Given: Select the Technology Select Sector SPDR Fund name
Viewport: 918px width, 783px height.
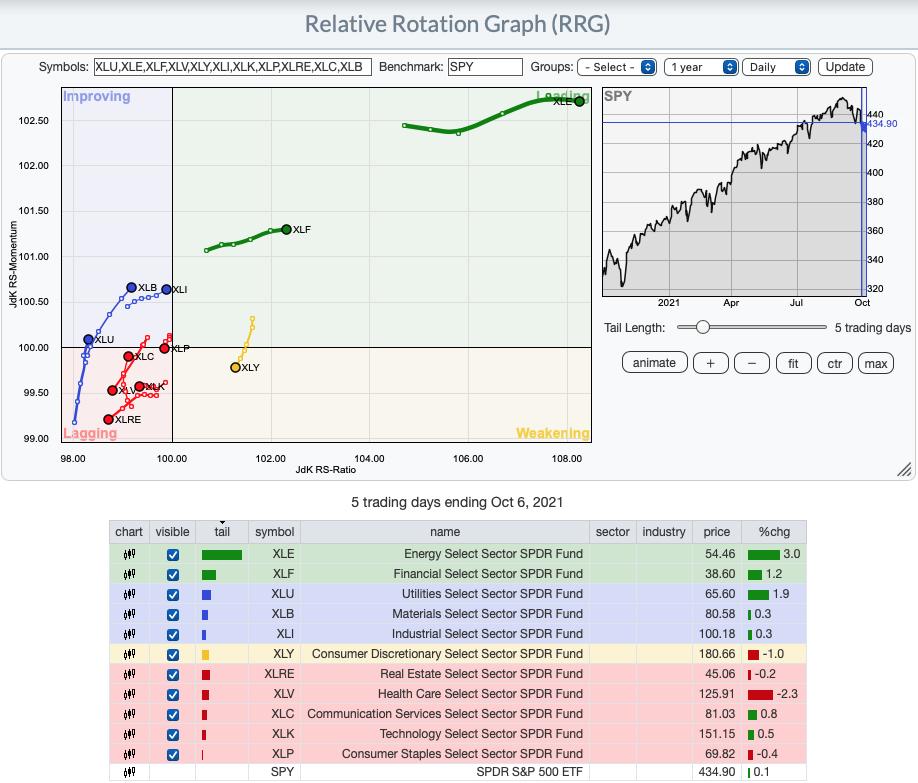Looking at the screenshot, I should tap(481, 734).
